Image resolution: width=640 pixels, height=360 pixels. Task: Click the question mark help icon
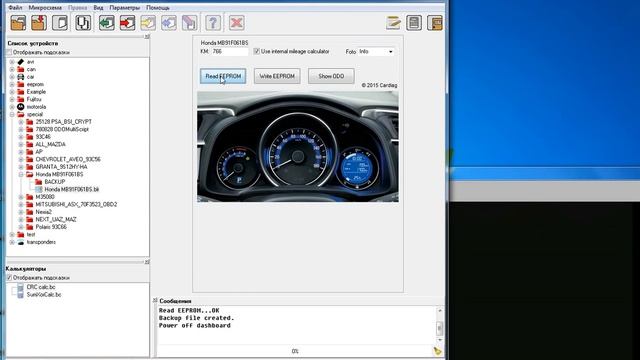pyautogui.click(x=213, y=23)
